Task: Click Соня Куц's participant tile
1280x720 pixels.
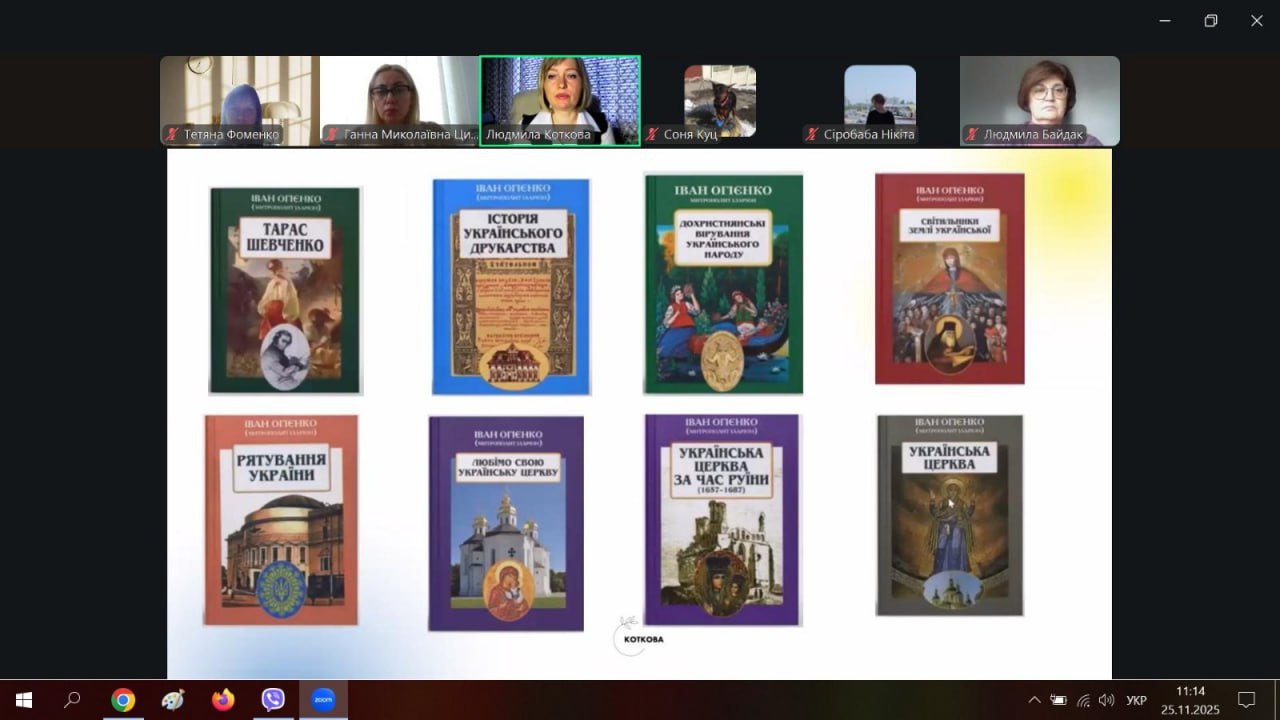Action: [x=720, y=100]
